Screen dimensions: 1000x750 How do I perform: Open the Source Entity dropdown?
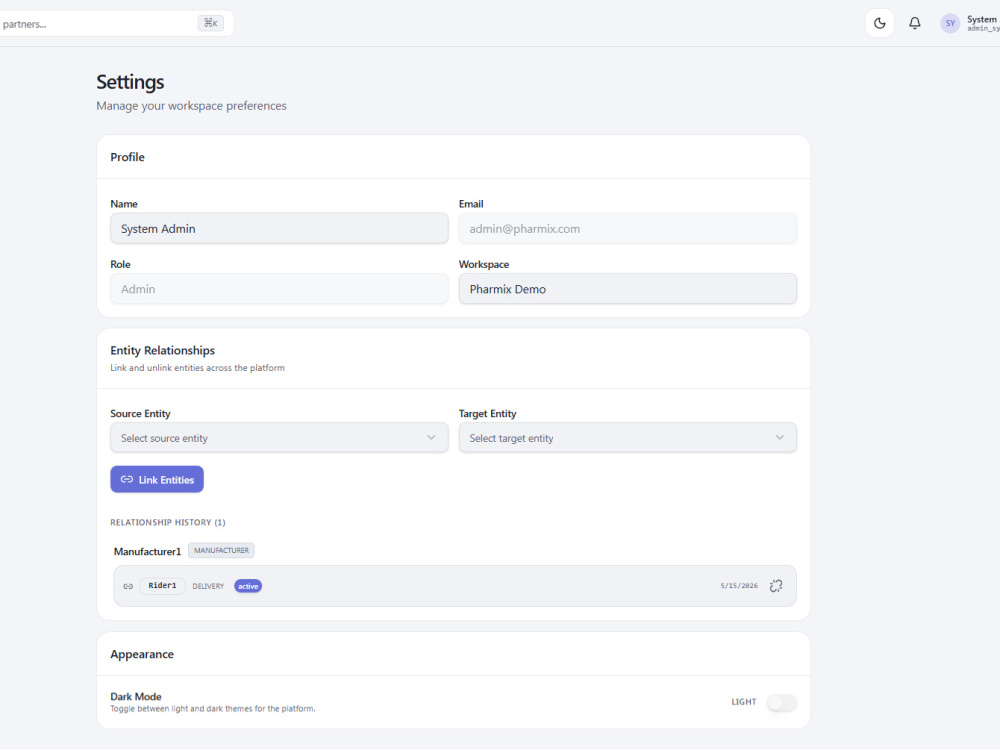279,438
